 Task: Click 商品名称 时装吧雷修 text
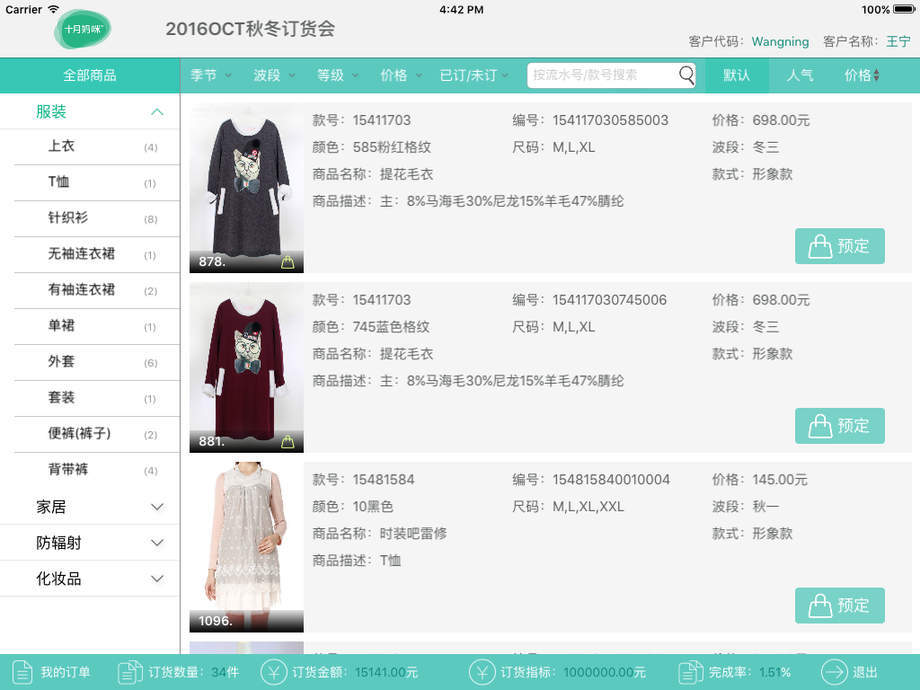click(x=380, y=533)
